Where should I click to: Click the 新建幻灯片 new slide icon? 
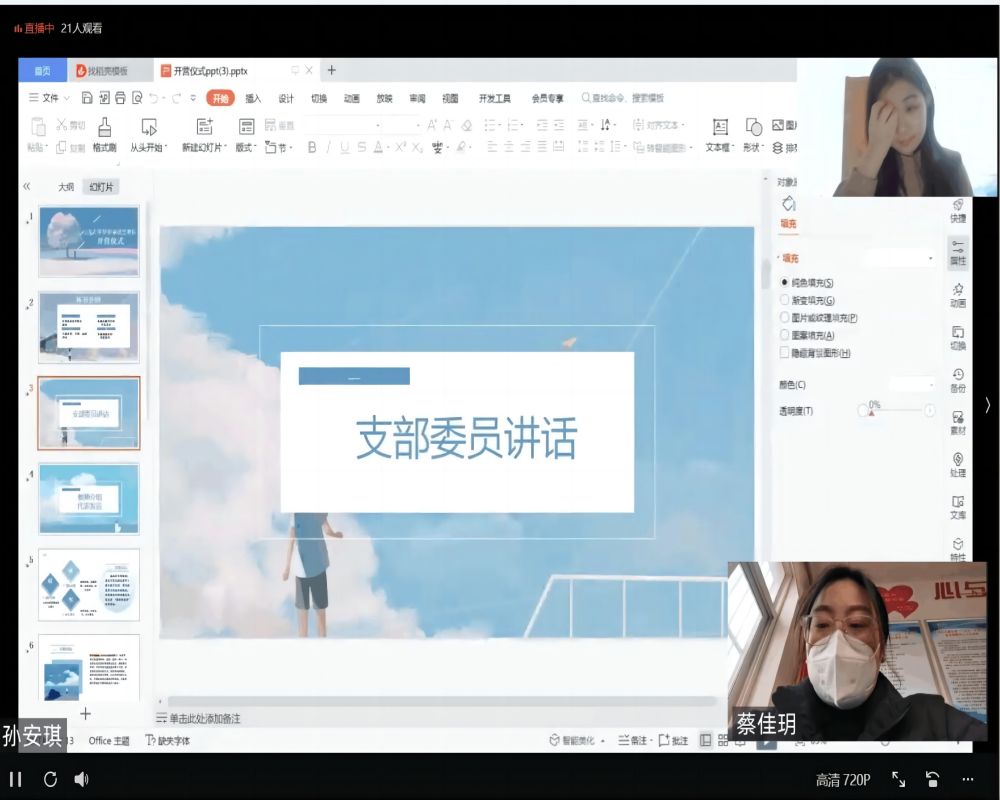204,127
